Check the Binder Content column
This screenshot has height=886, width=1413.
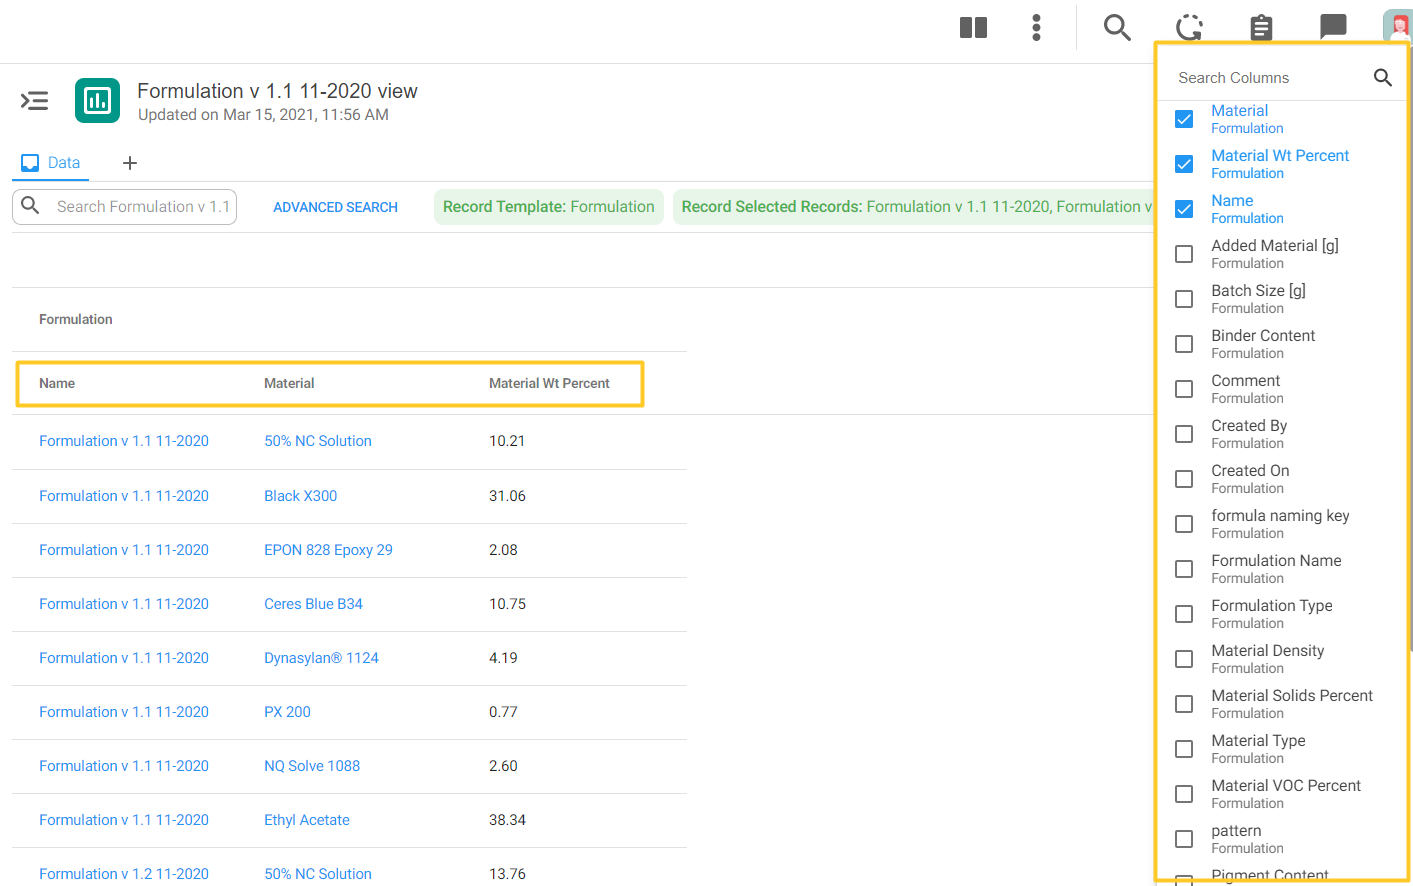[1184, 344]
